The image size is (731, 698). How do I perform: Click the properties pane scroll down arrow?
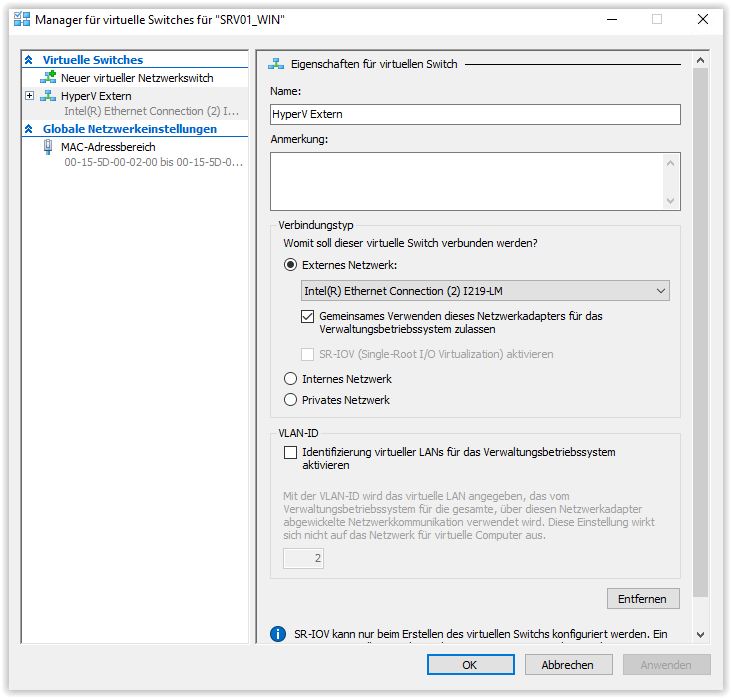700,634
